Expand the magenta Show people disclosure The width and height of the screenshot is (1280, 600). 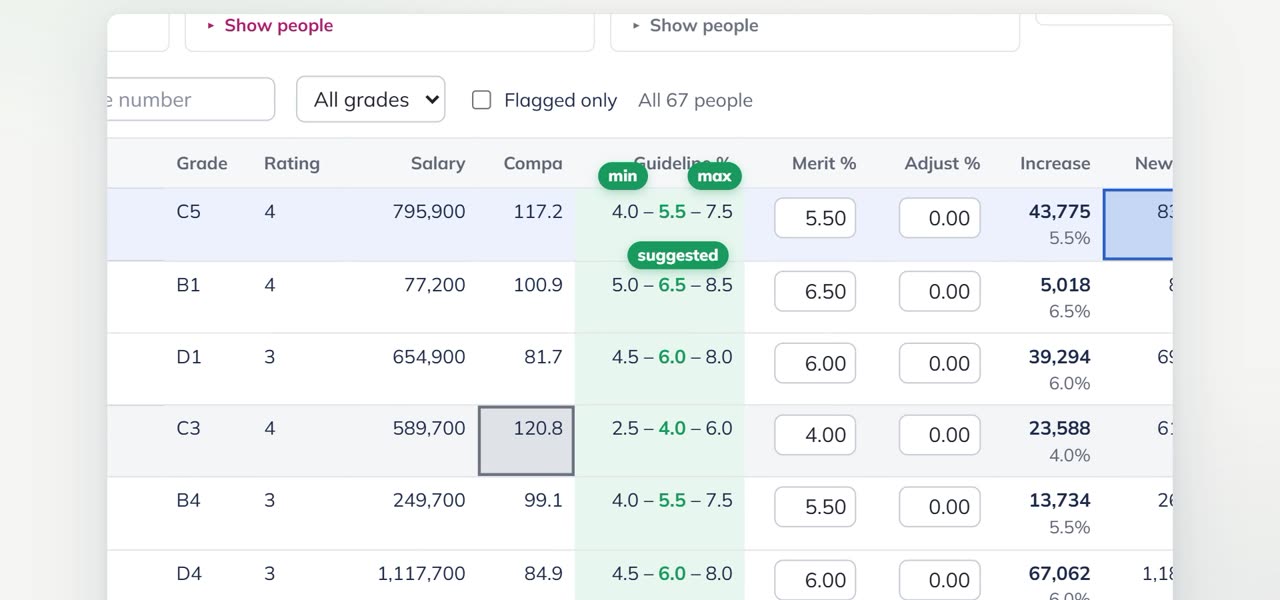pos(270,26)
